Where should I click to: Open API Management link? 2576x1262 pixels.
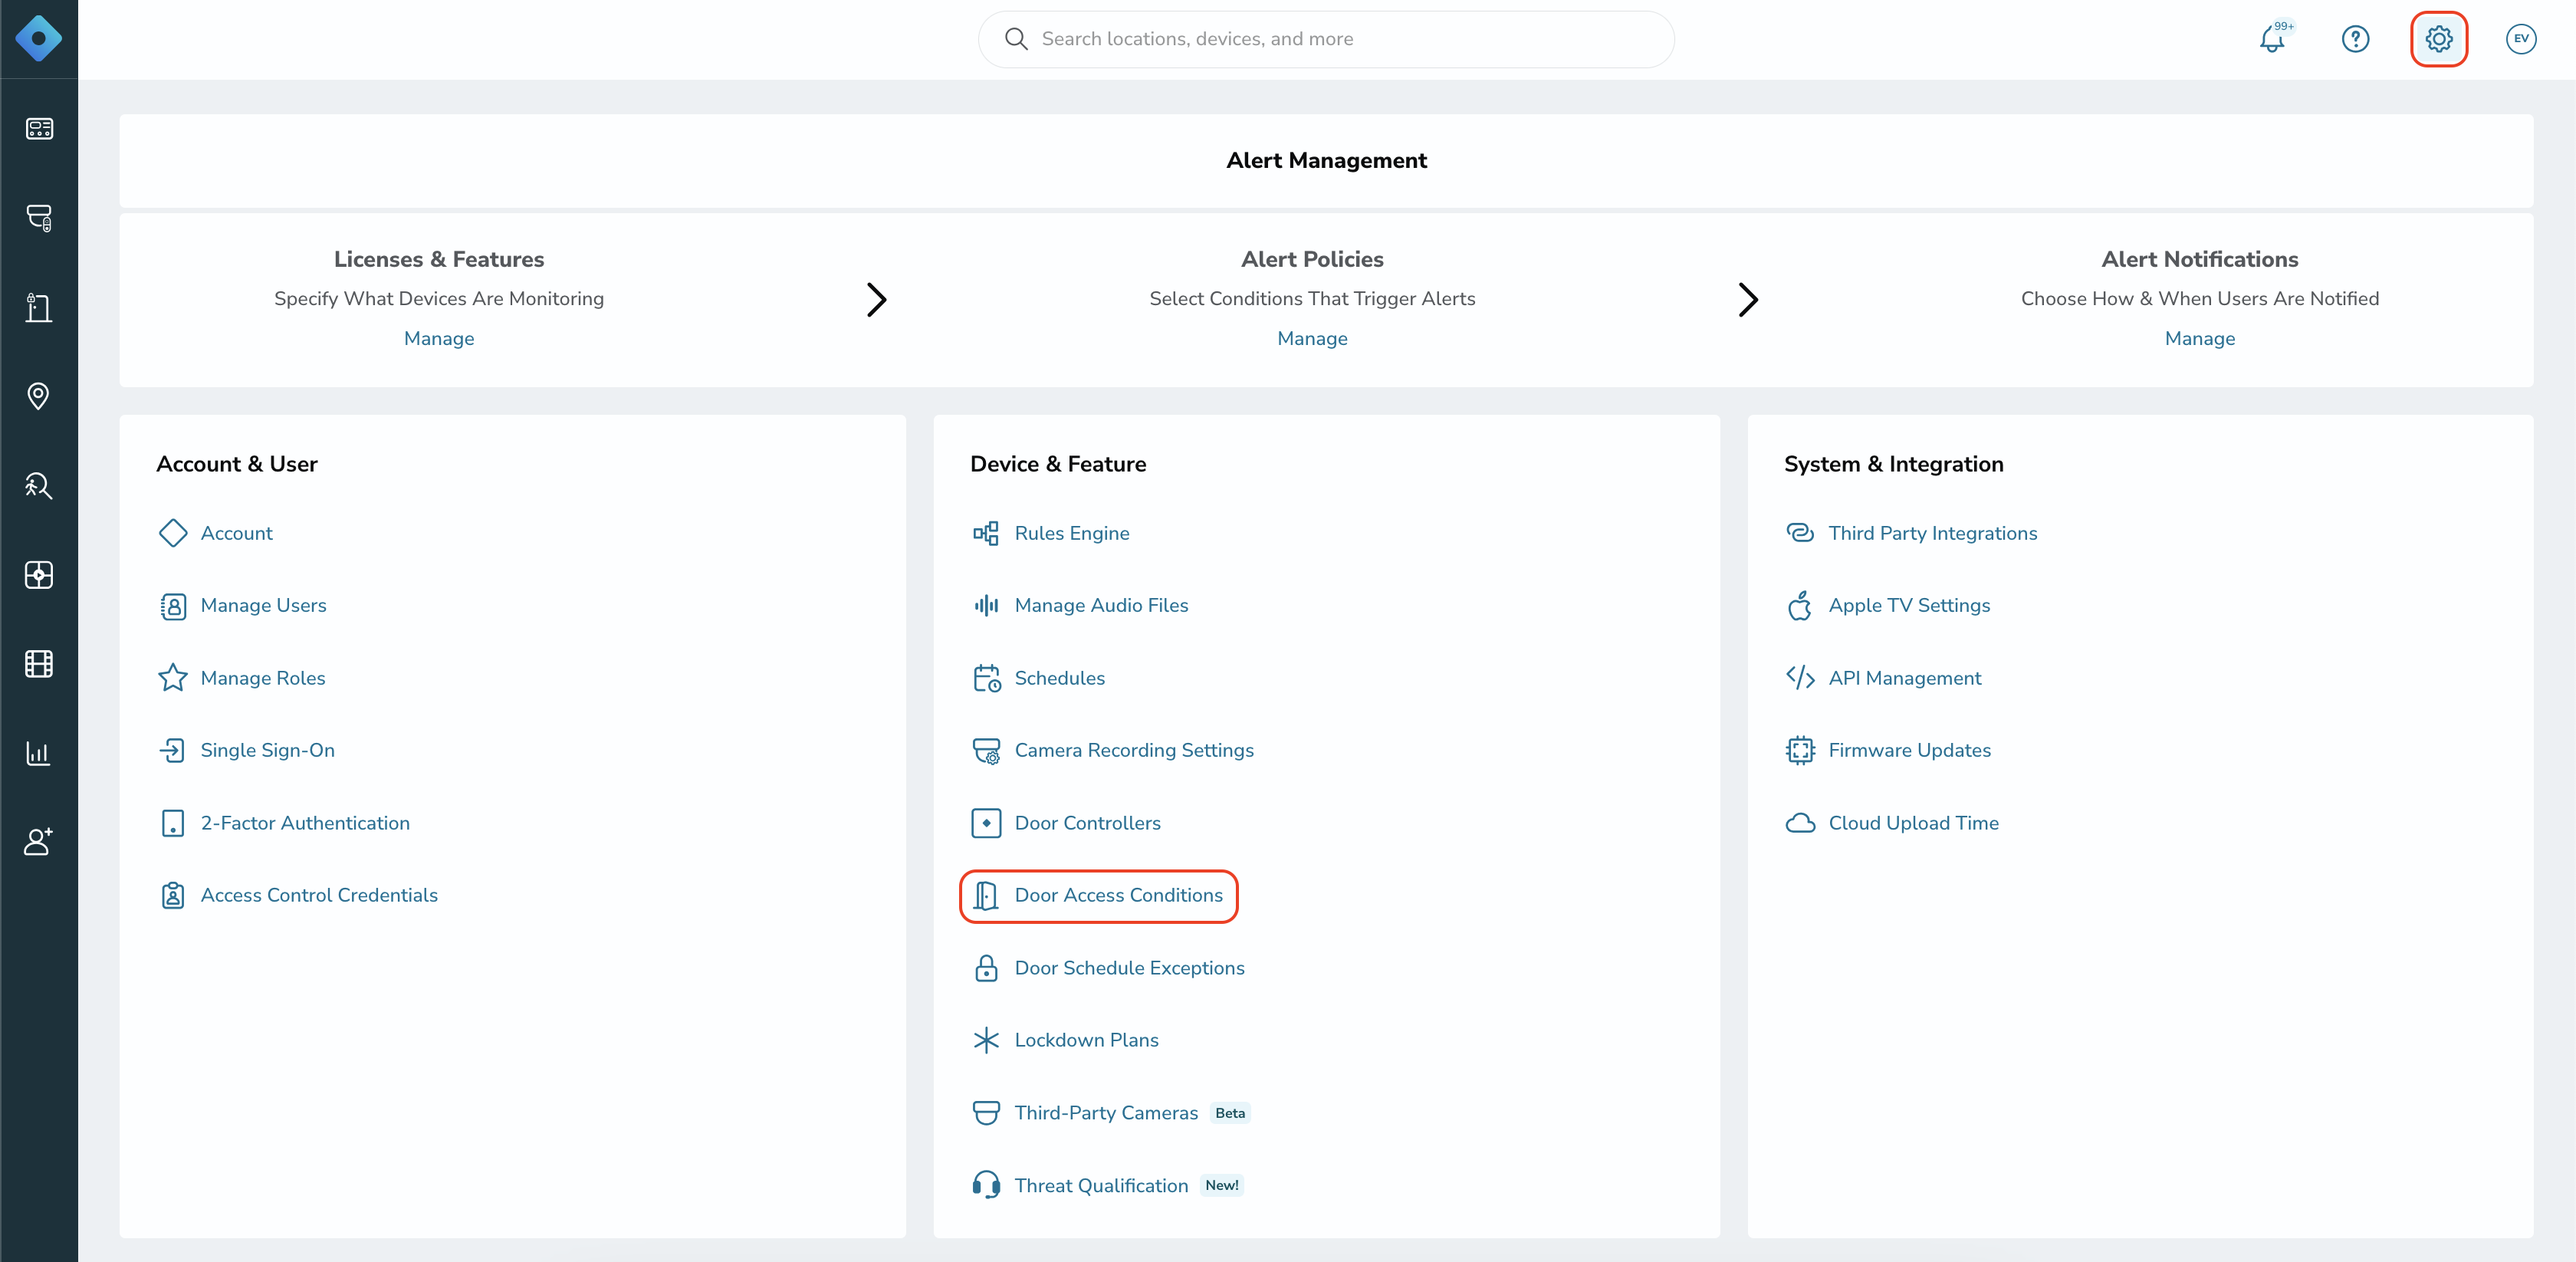(1904, 678)
